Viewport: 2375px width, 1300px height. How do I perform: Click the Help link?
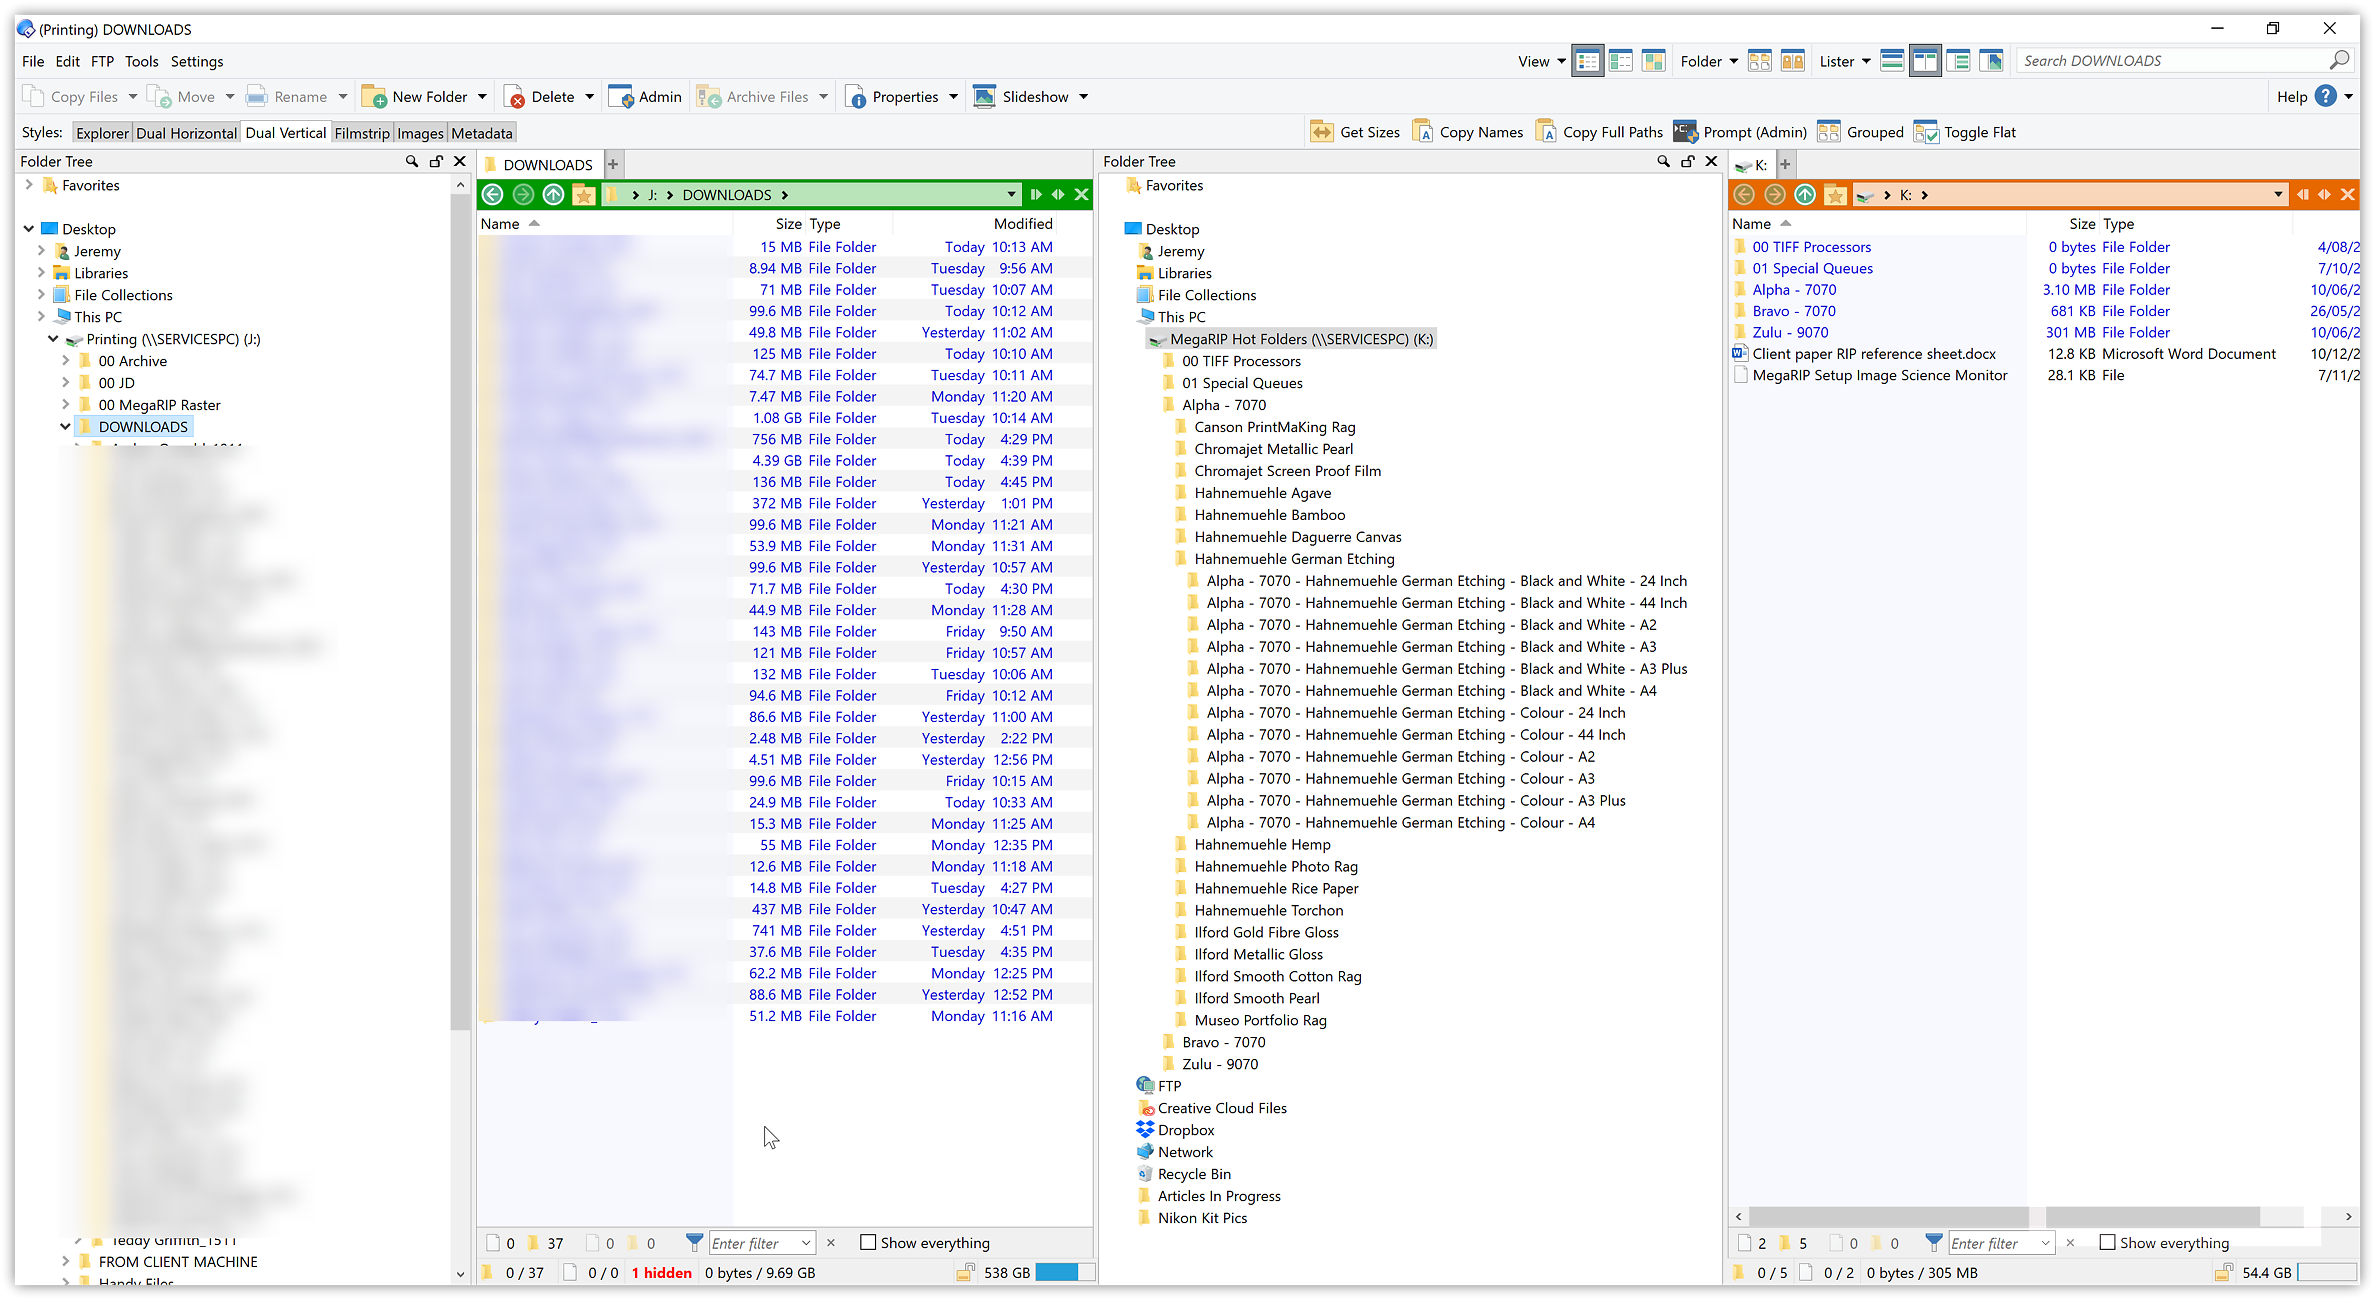2293,96
